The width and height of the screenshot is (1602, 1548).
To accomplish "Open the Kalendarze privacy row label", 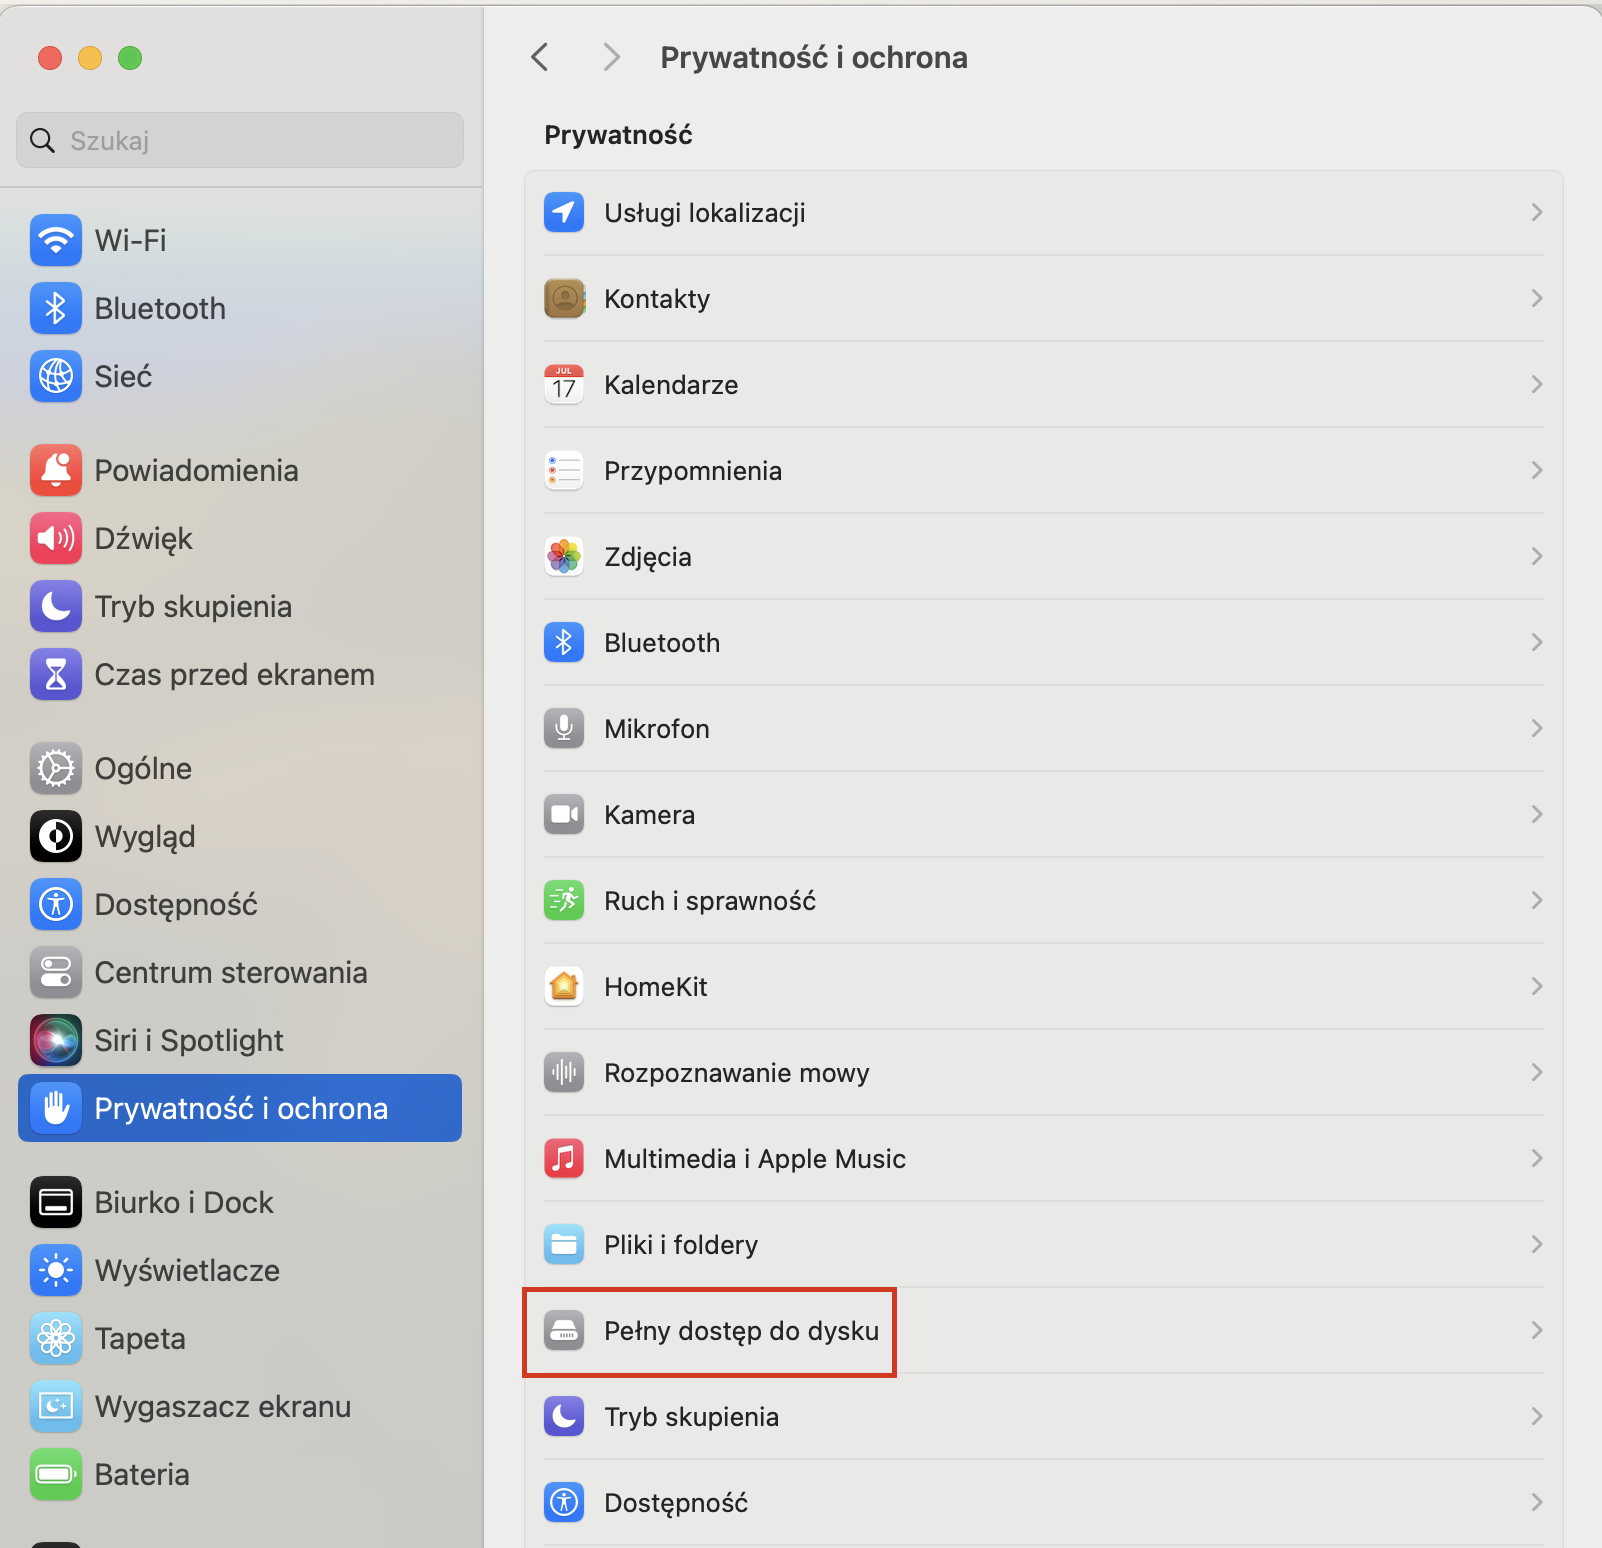I will (671, 385).
